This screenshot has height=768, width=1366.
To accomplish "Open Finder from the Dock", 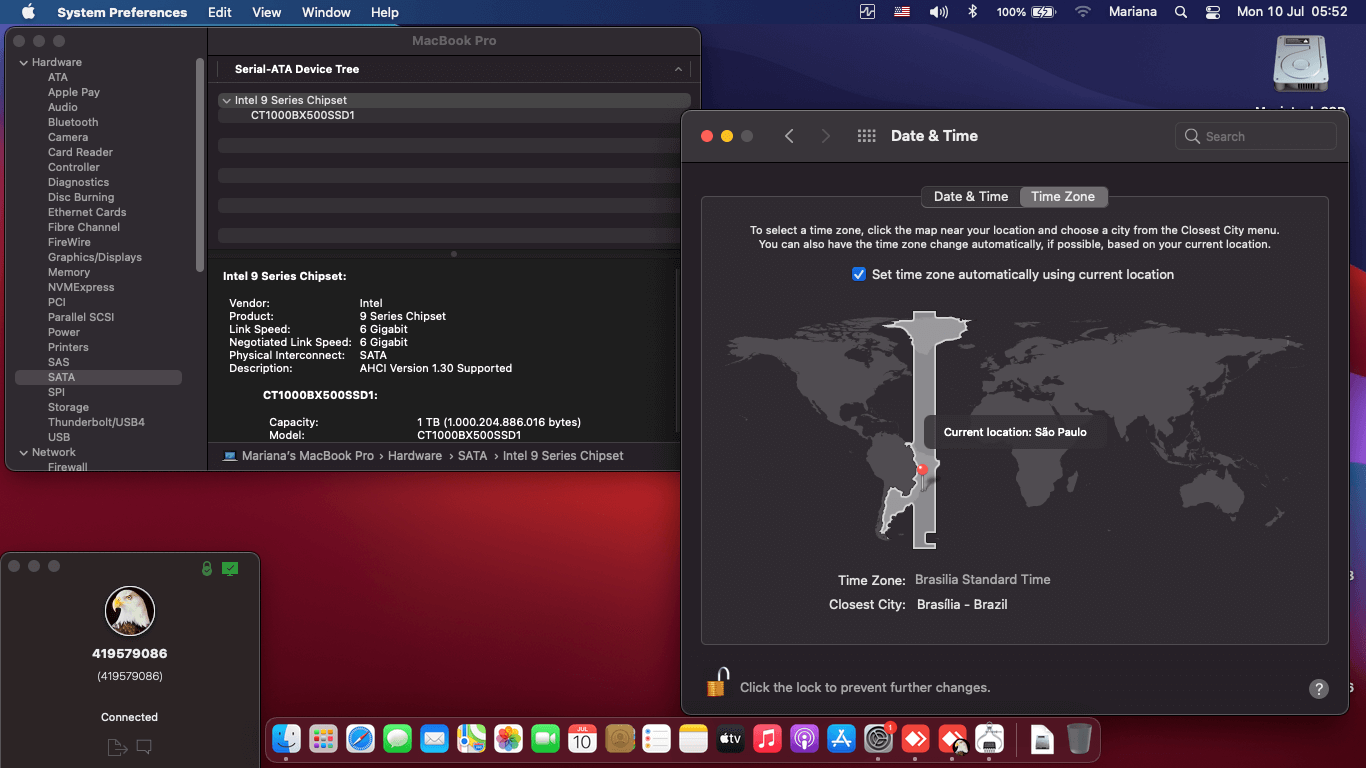I will (x=287, y=739).
